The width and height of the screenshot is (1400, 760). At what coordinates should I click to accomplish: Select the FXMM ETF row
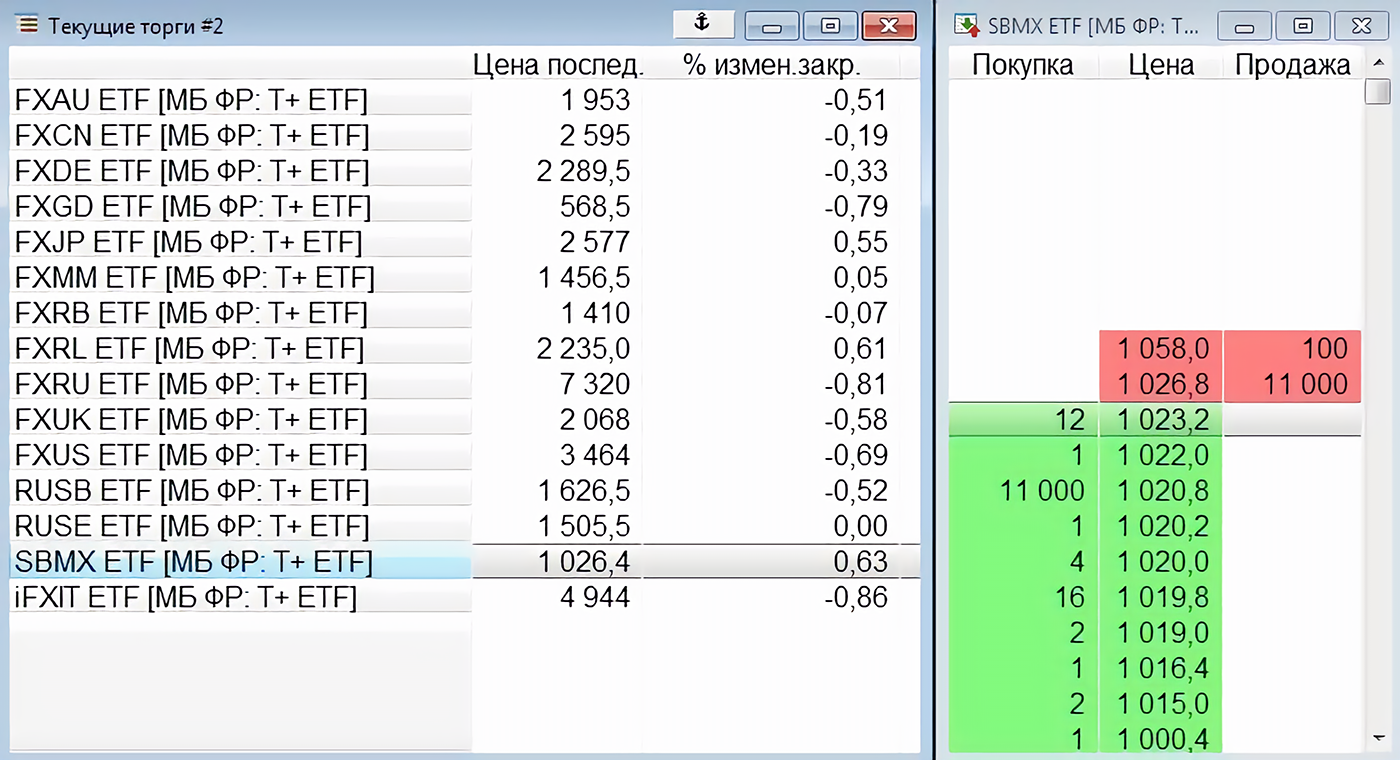465,278
